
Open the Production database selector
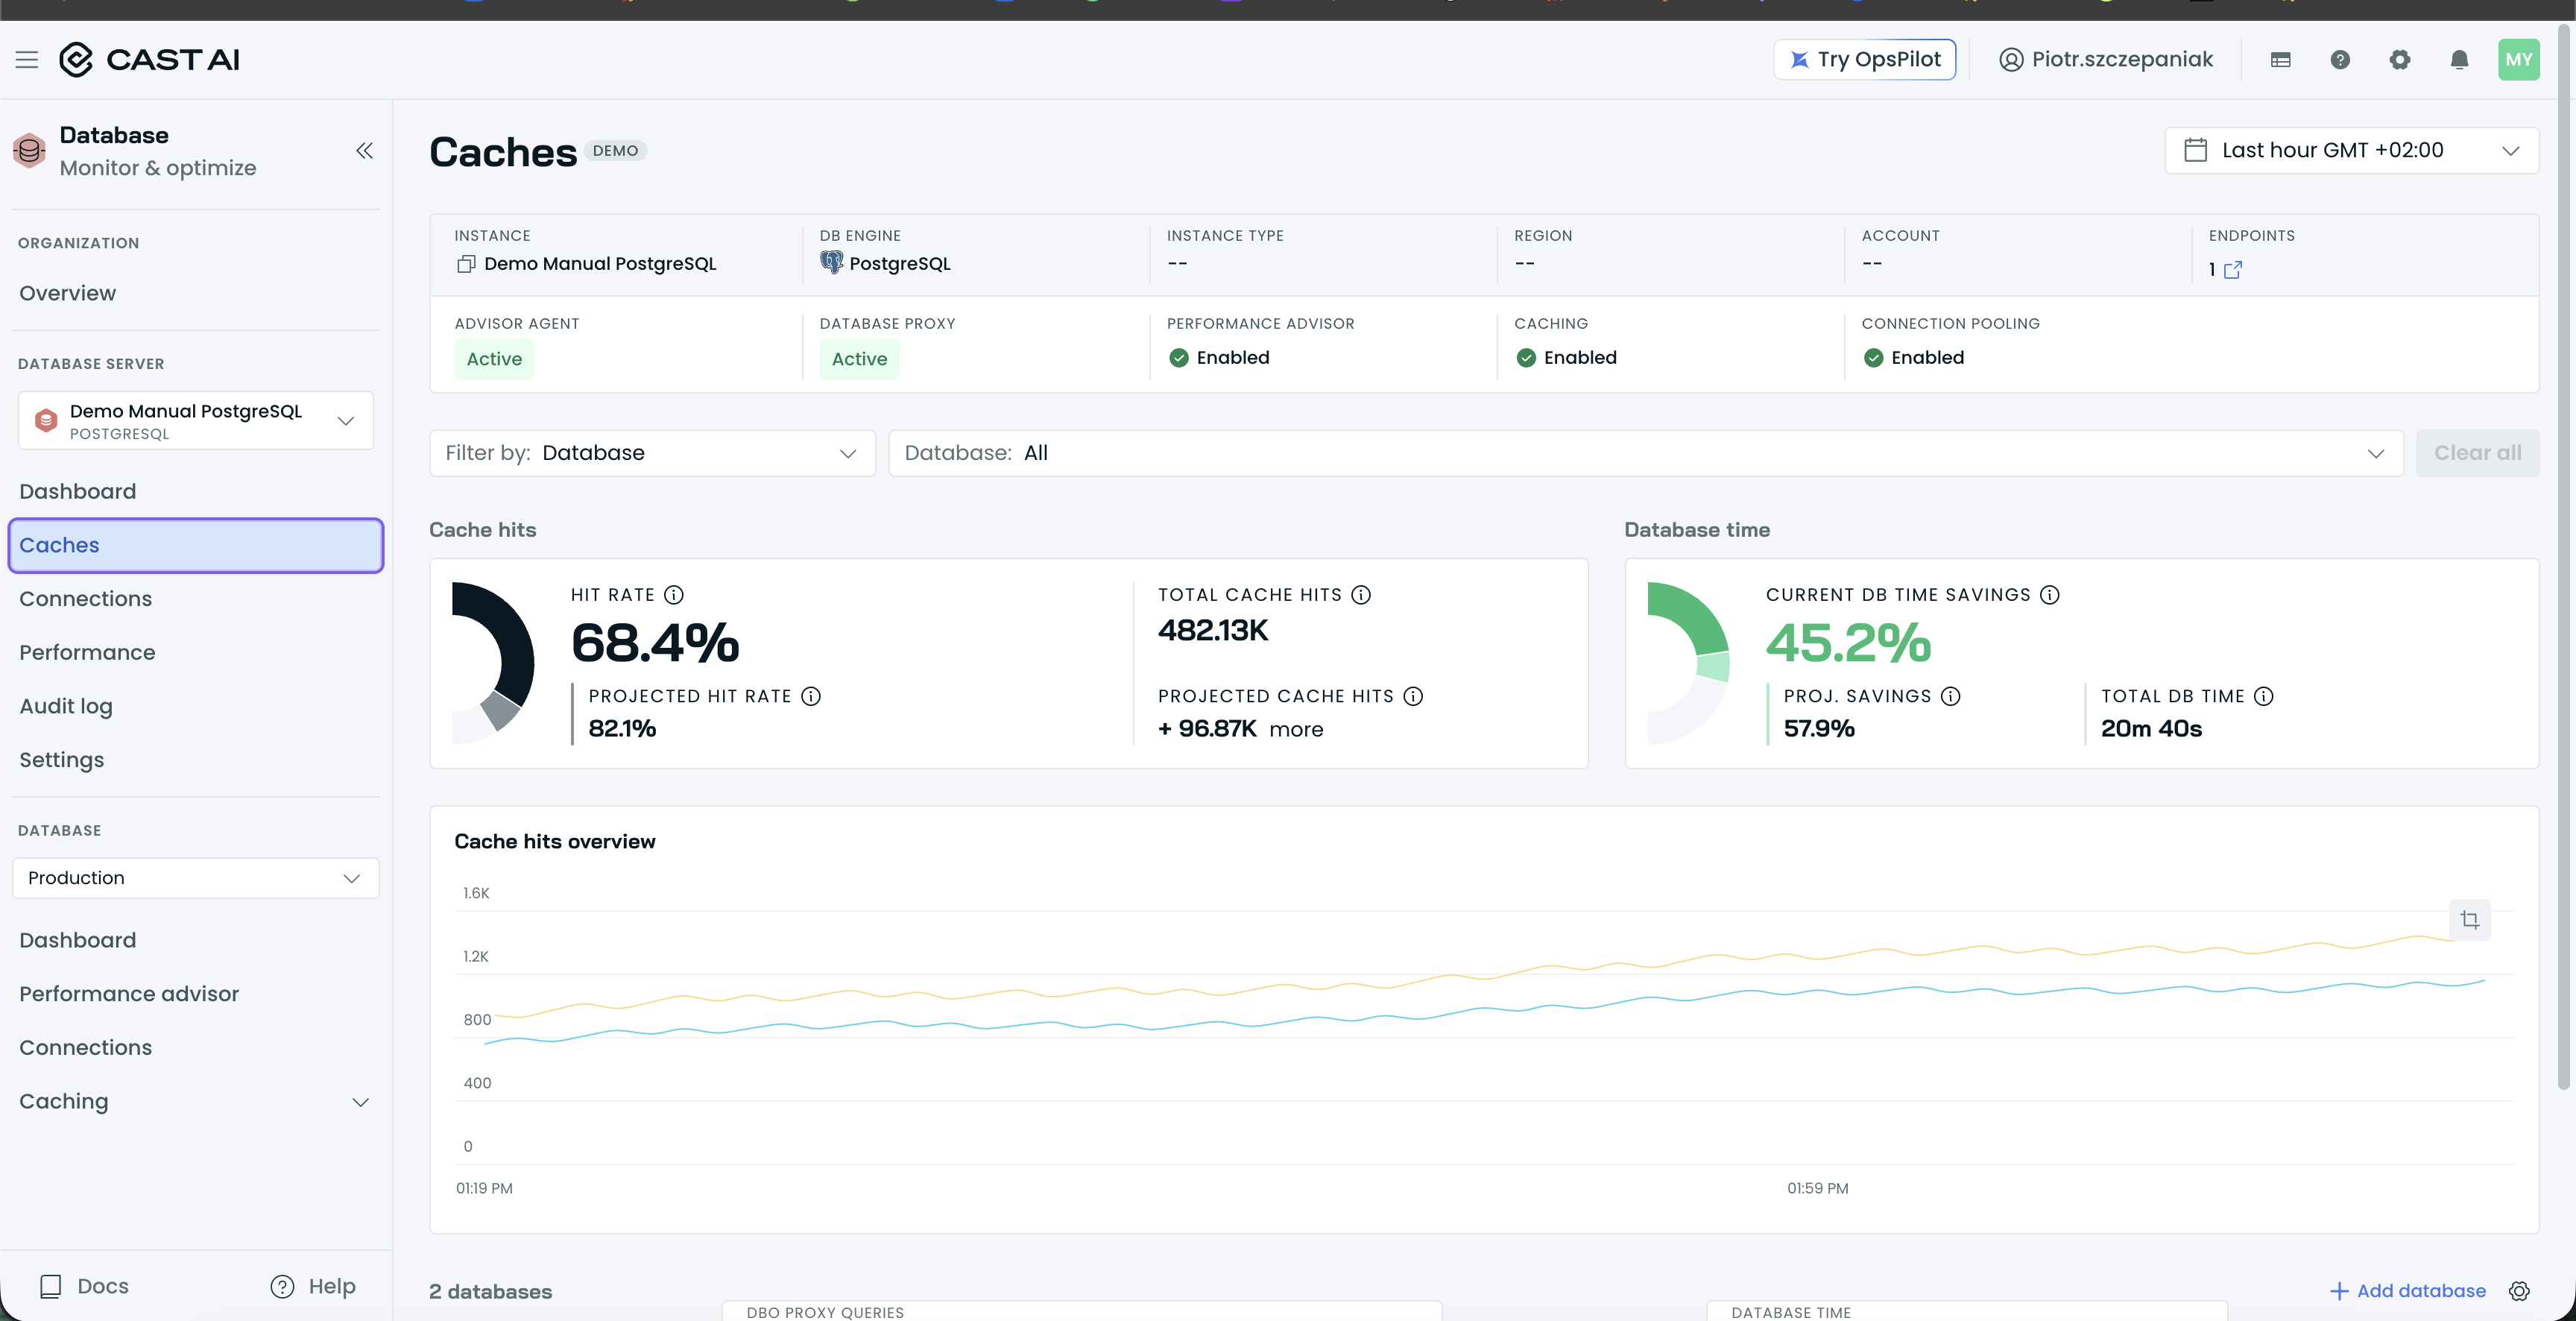[196, 878]
